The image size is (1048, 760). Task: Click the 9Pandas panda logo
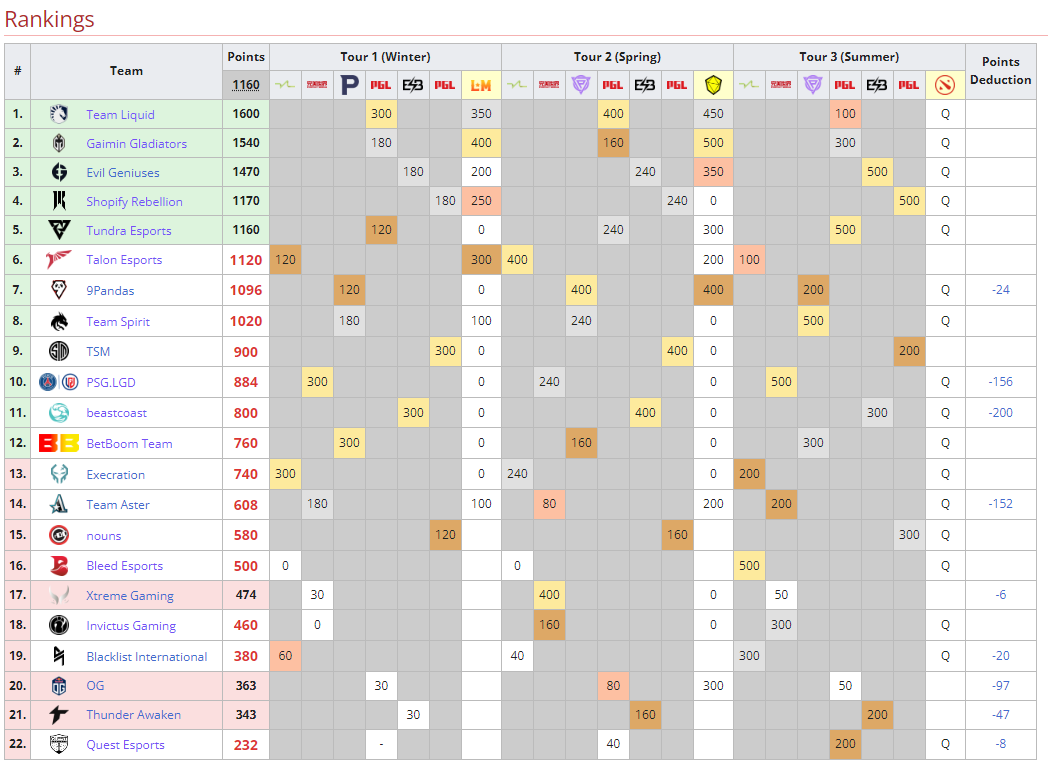59,290
